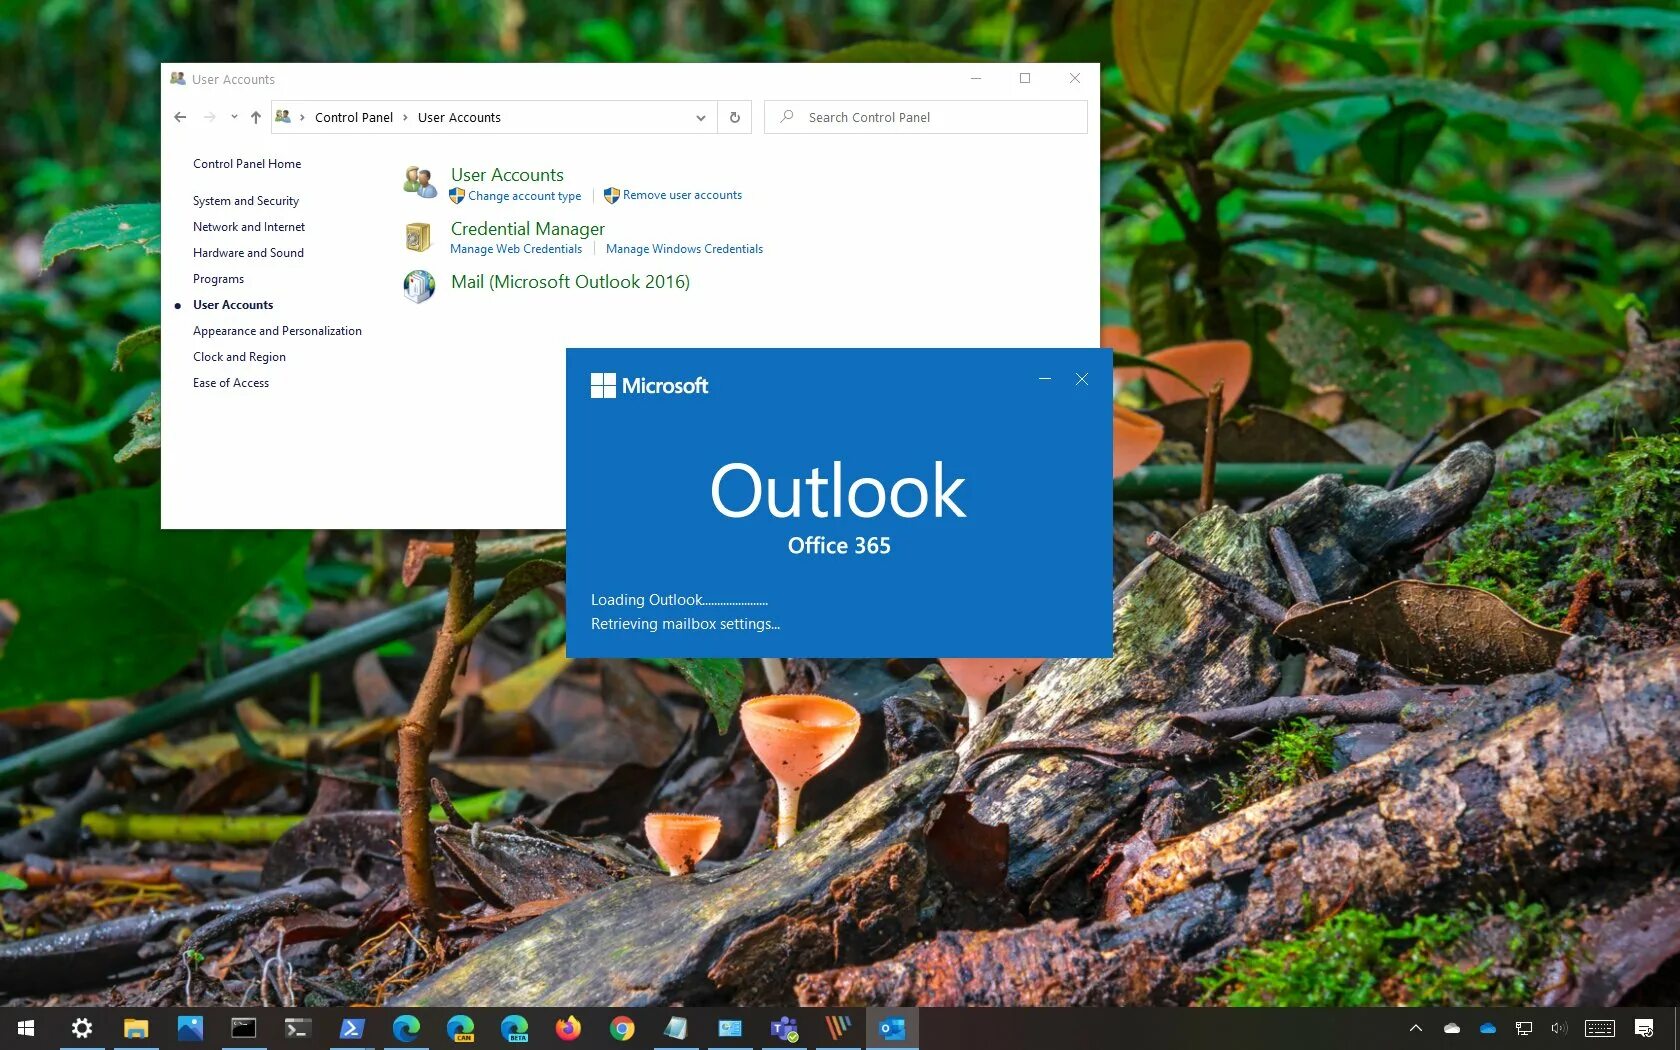Show hidden system tray icons
The width and height of the screenshot is (1680, 1050).
1416,1028
